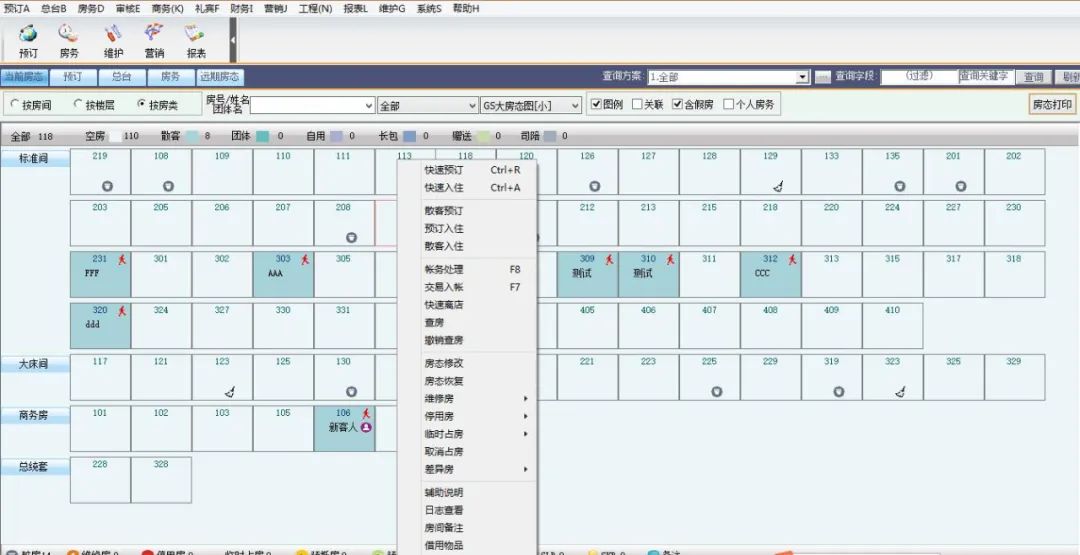Switch to the 远期房态 tab

[220, 77]
